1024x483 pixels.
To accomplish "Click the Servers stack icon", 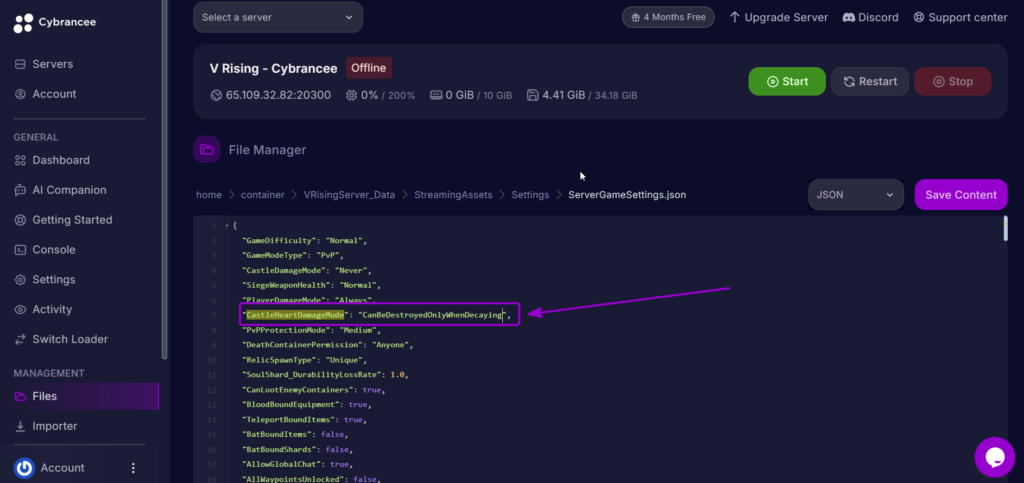I will point(20,64).
